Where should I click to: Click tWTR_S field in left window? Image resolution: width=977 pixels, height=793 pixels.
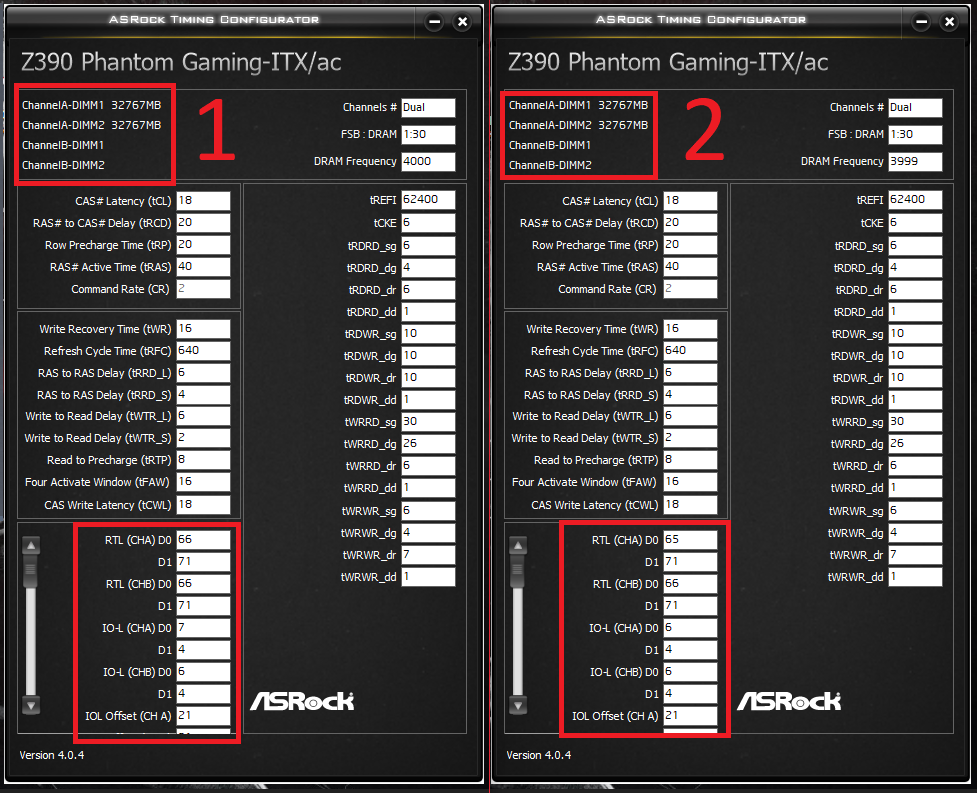coord(203,438)
